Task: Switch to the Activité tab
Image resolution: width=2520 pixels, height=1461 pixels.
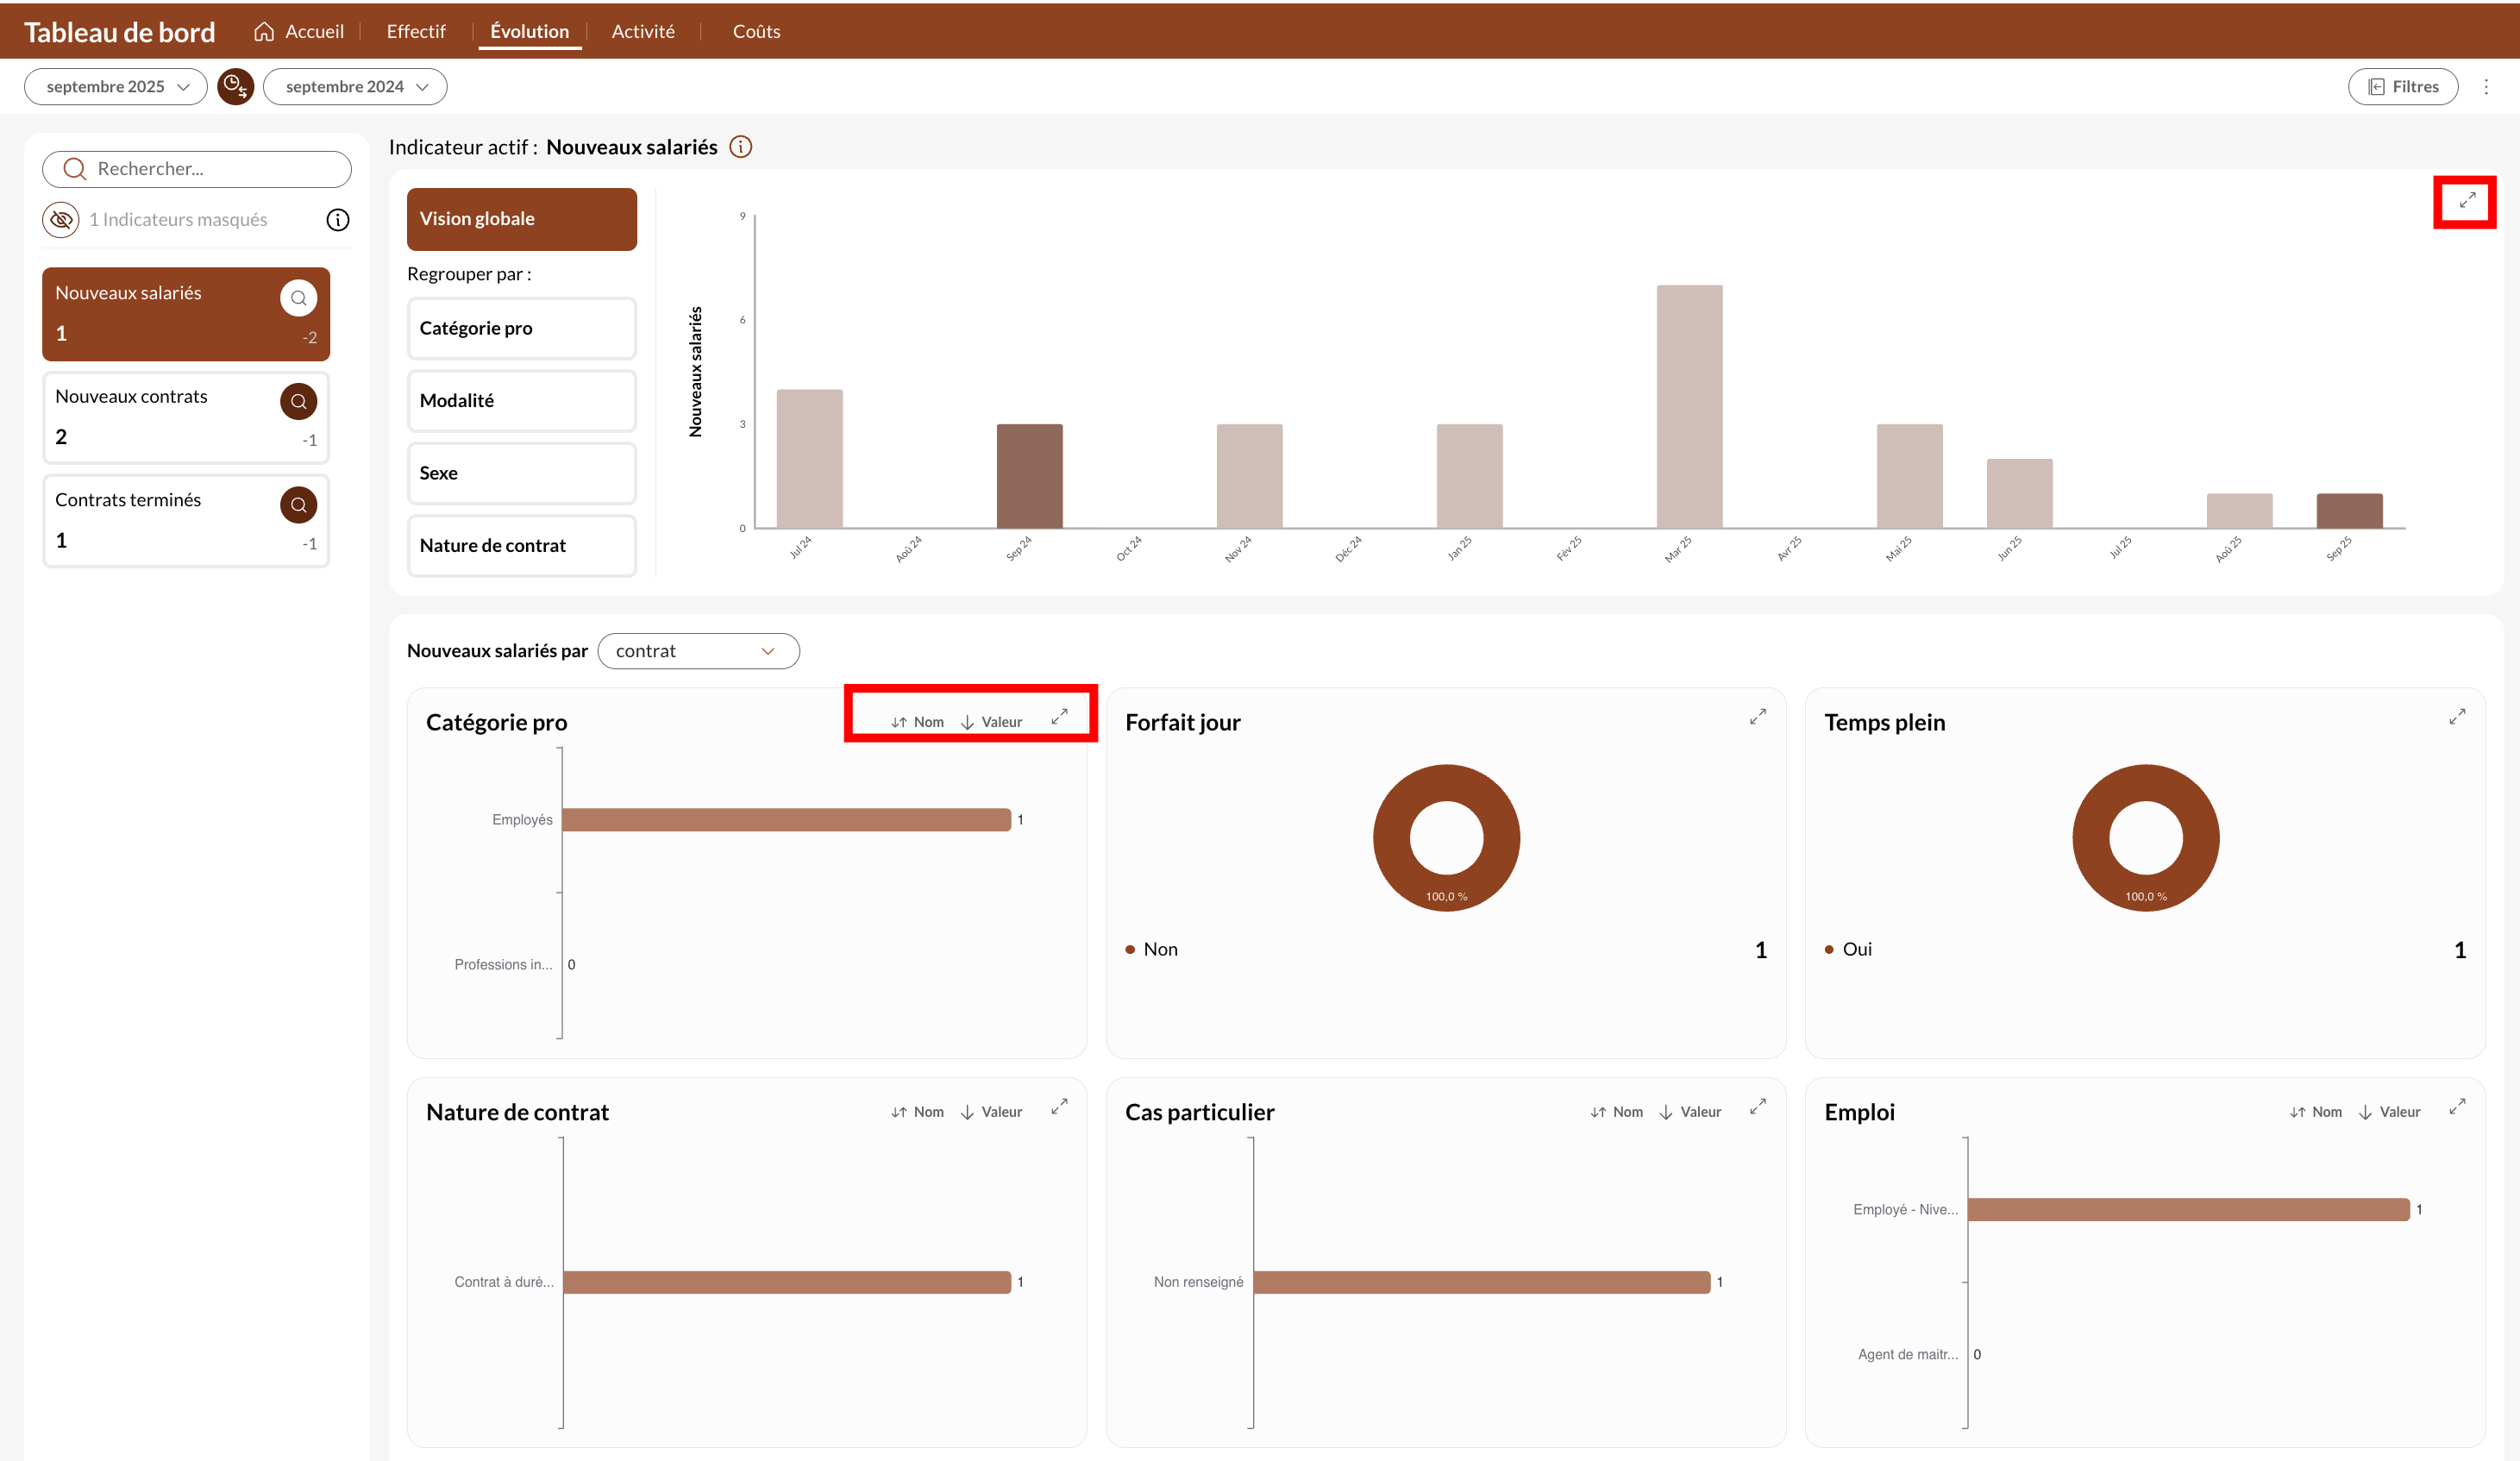Action: point(642,31)
